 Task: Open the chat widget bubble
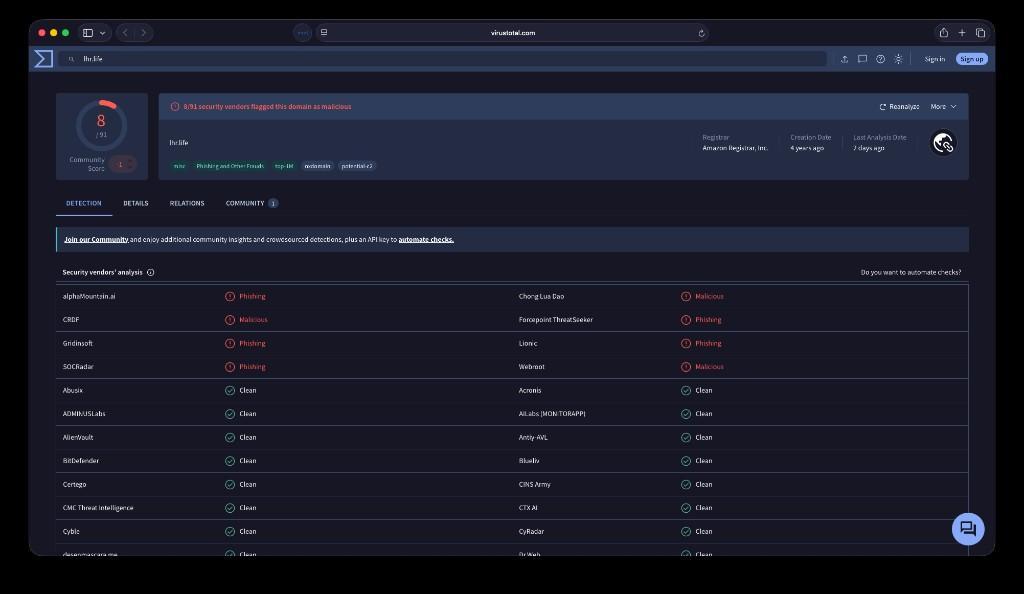968,529
